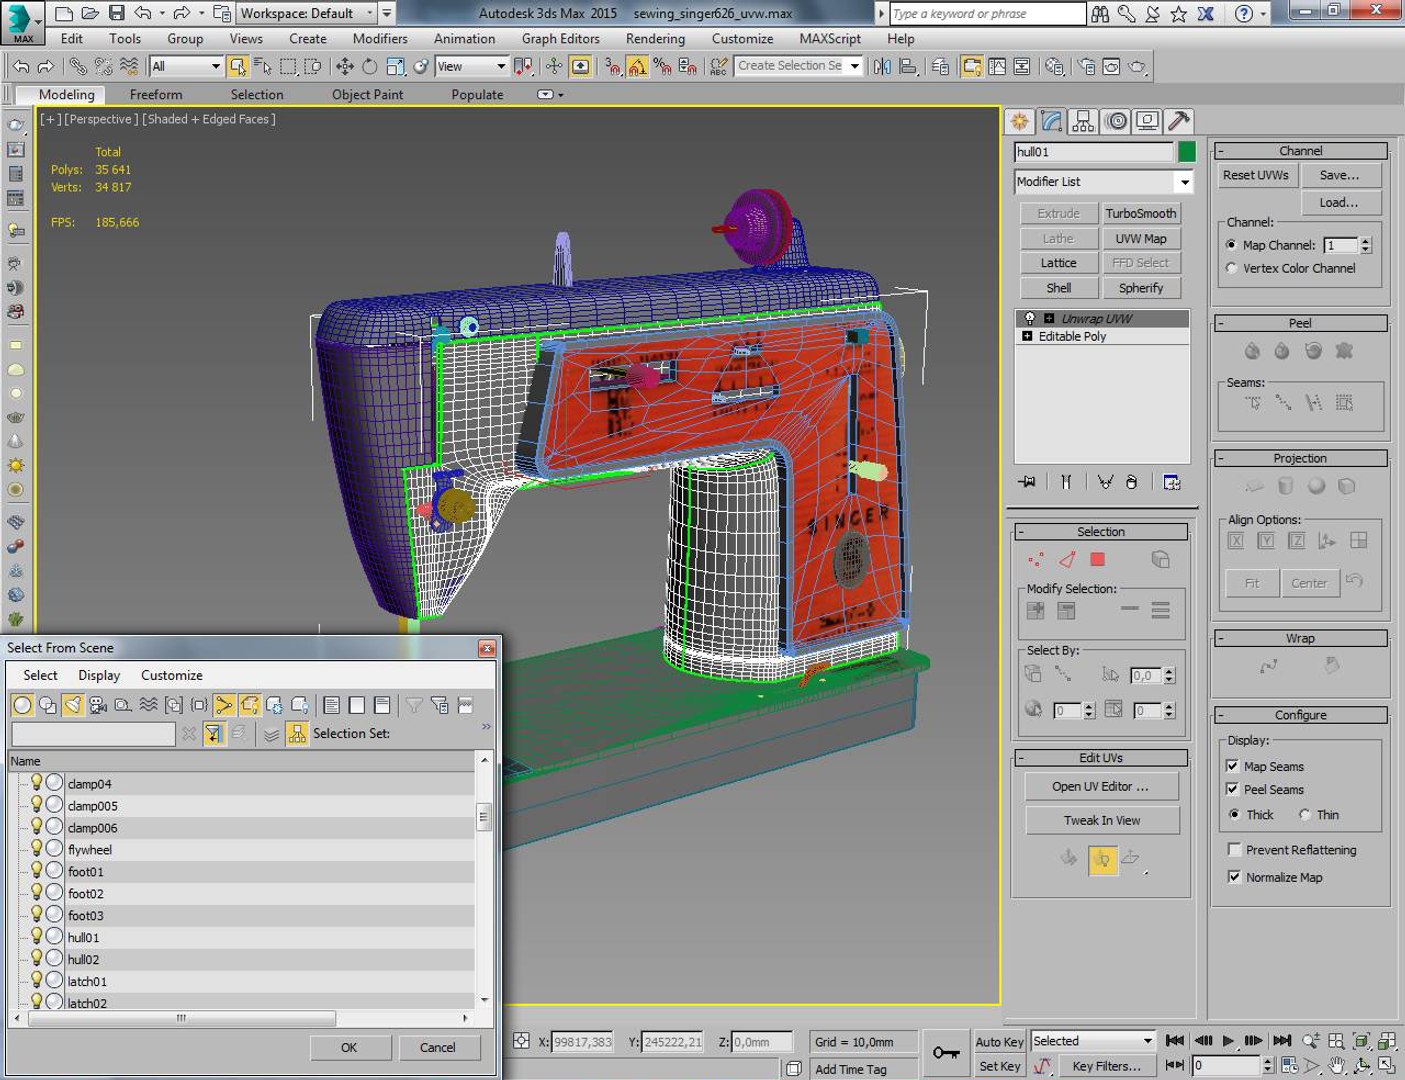The image size is (1405, 1080).
Task: Select the Map Channel radio button
Action: 1232,245
